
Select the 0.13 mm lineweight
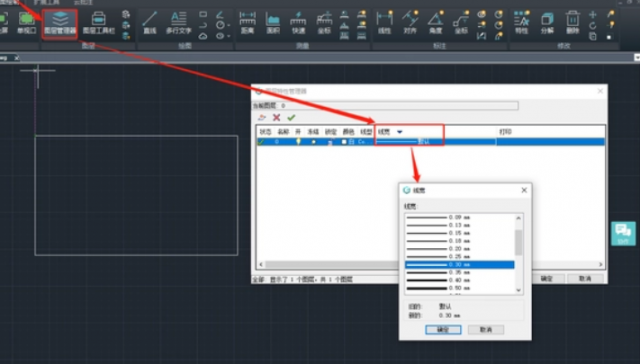(460, 225)
